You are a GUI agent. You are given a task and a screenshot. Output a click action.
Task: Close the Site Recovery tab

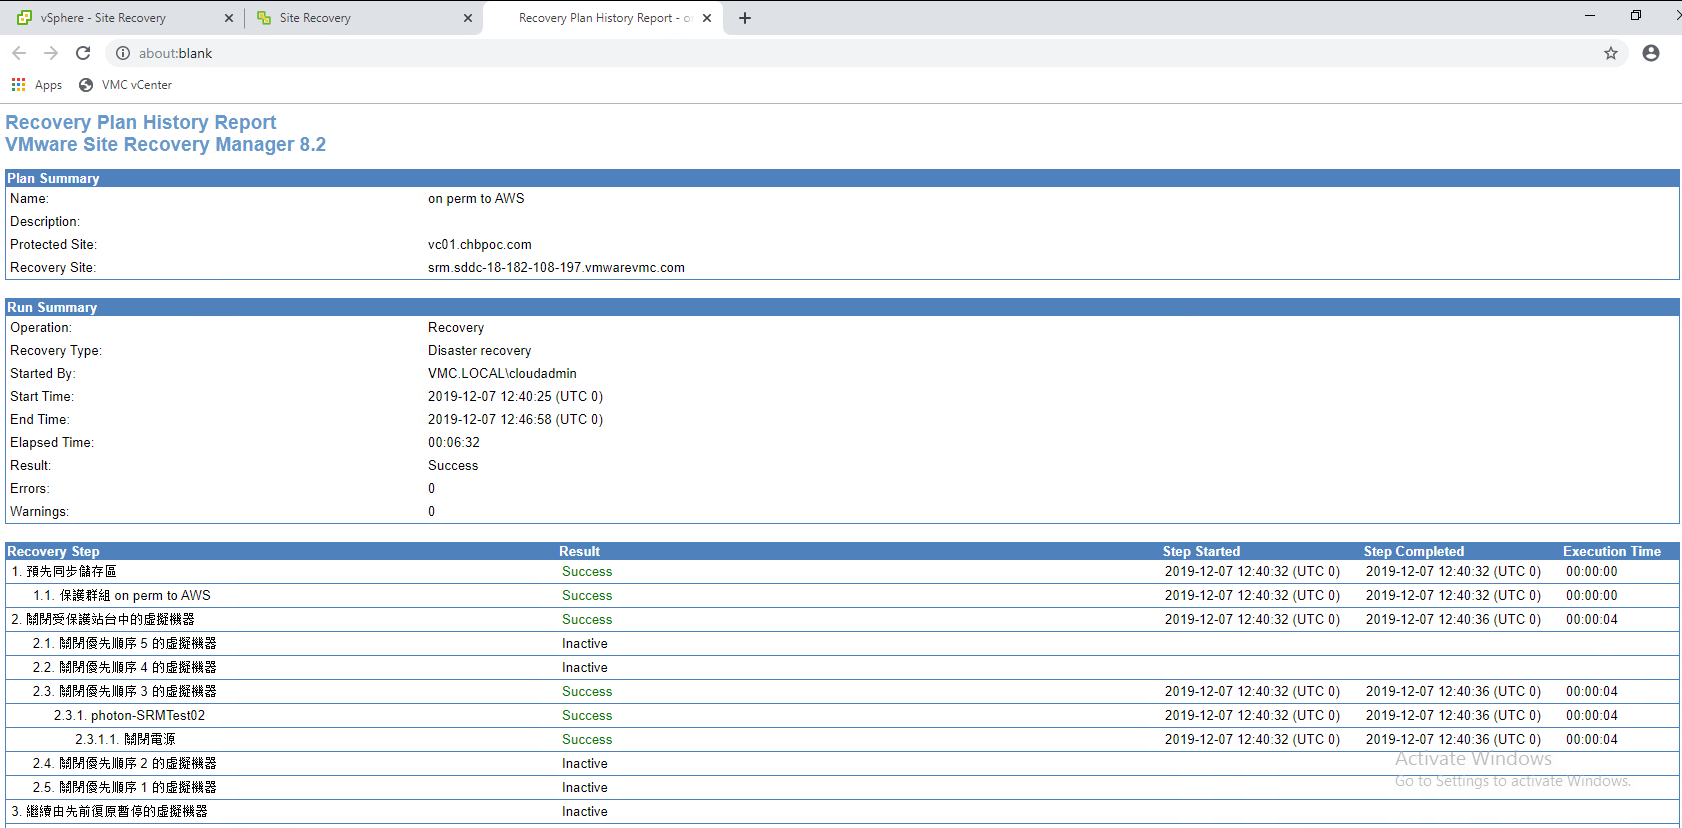tap(467, 18)
